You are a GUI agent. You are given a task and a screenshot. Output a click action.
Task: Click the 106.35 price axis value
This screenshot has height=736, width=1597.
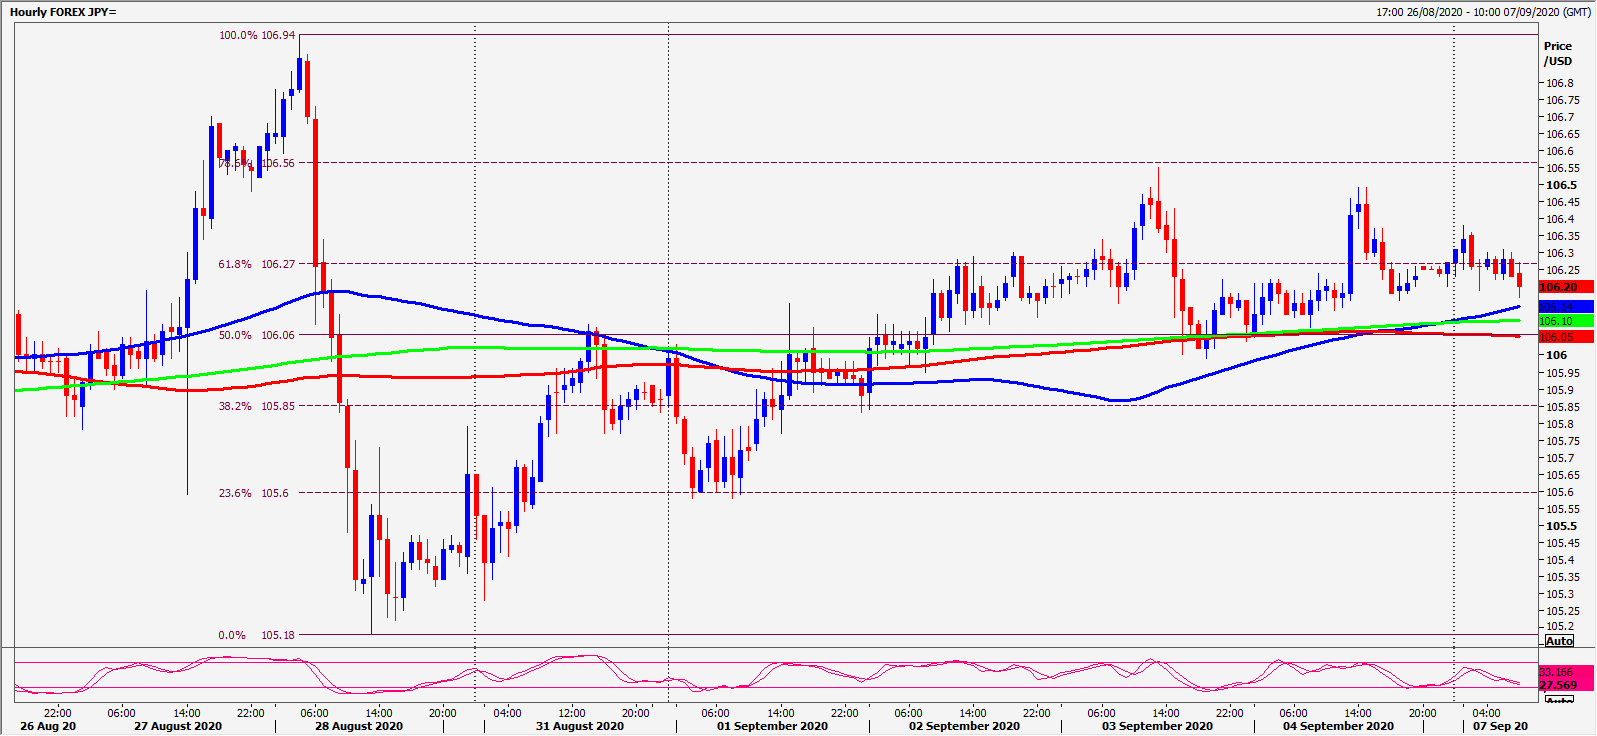[x=1563, y=236]
